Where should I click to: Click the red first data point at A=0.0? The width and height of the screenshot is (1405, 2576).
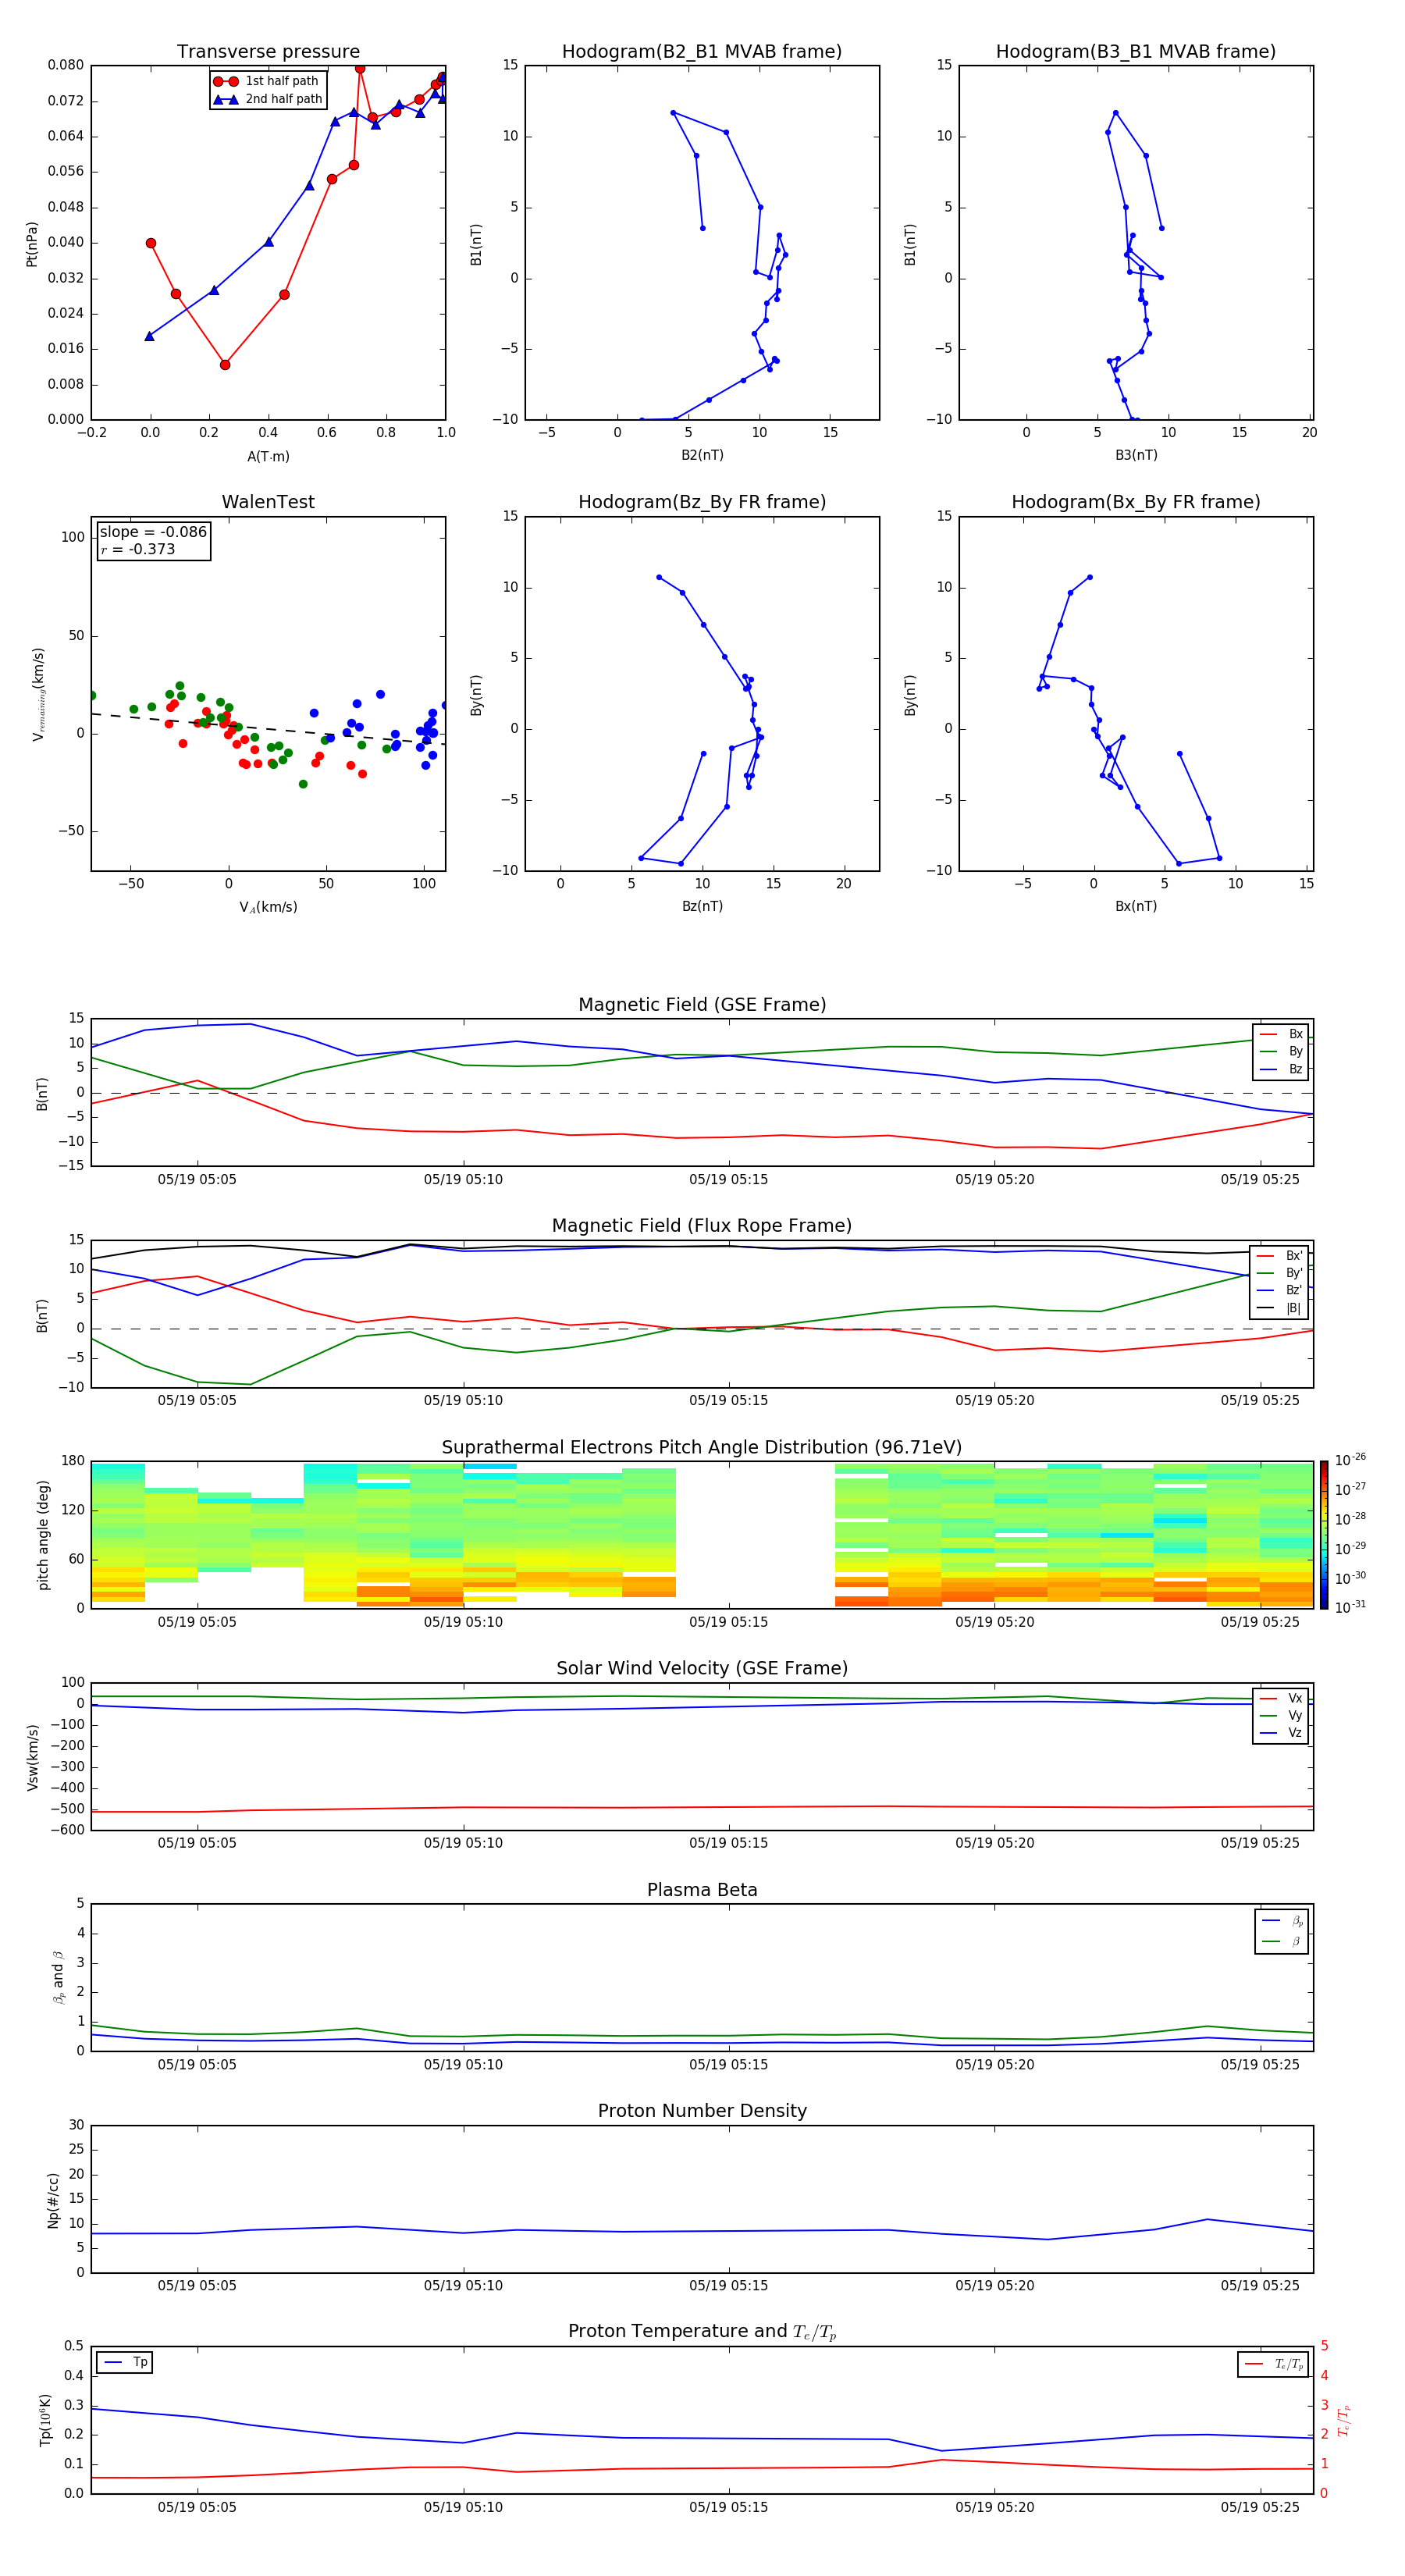tap(151, 243)
